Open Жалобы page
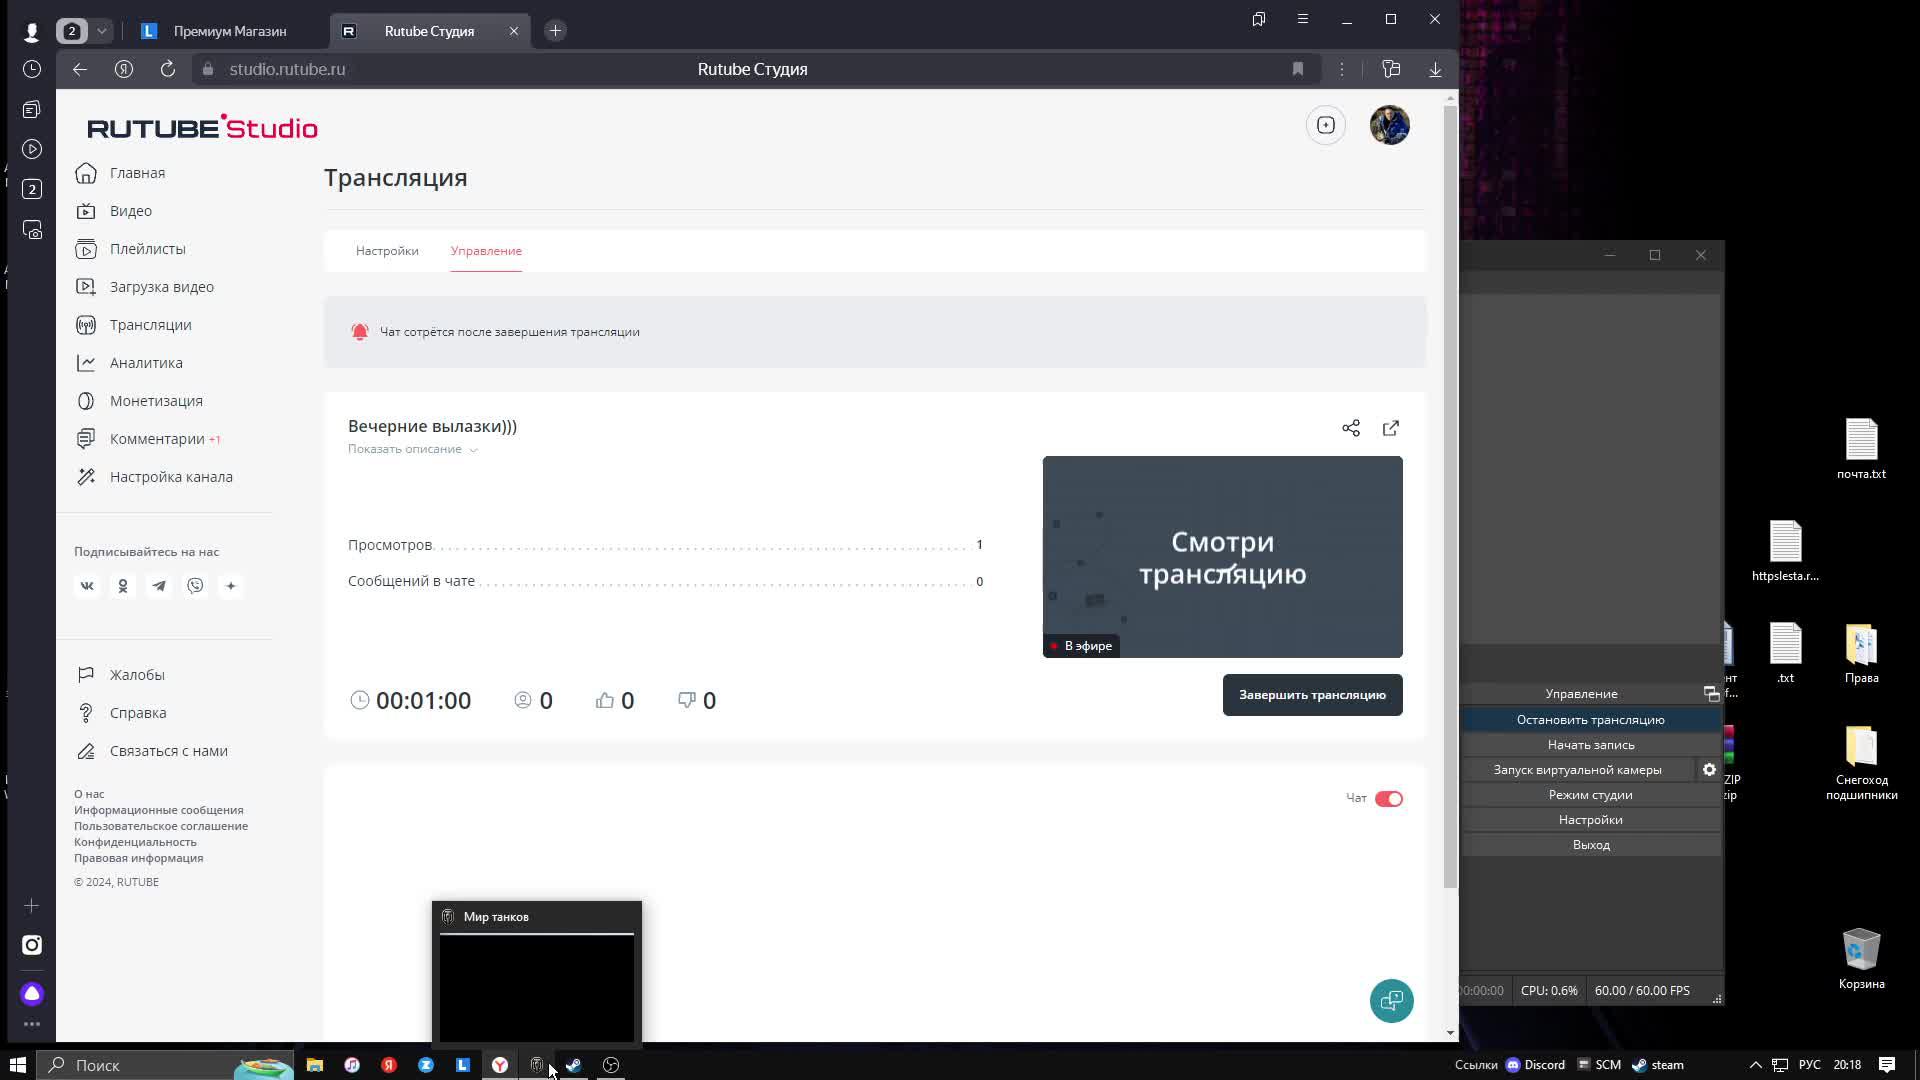Image resolution: width=1920 pixels, height=1080 pixels. (x=120, y=675)
